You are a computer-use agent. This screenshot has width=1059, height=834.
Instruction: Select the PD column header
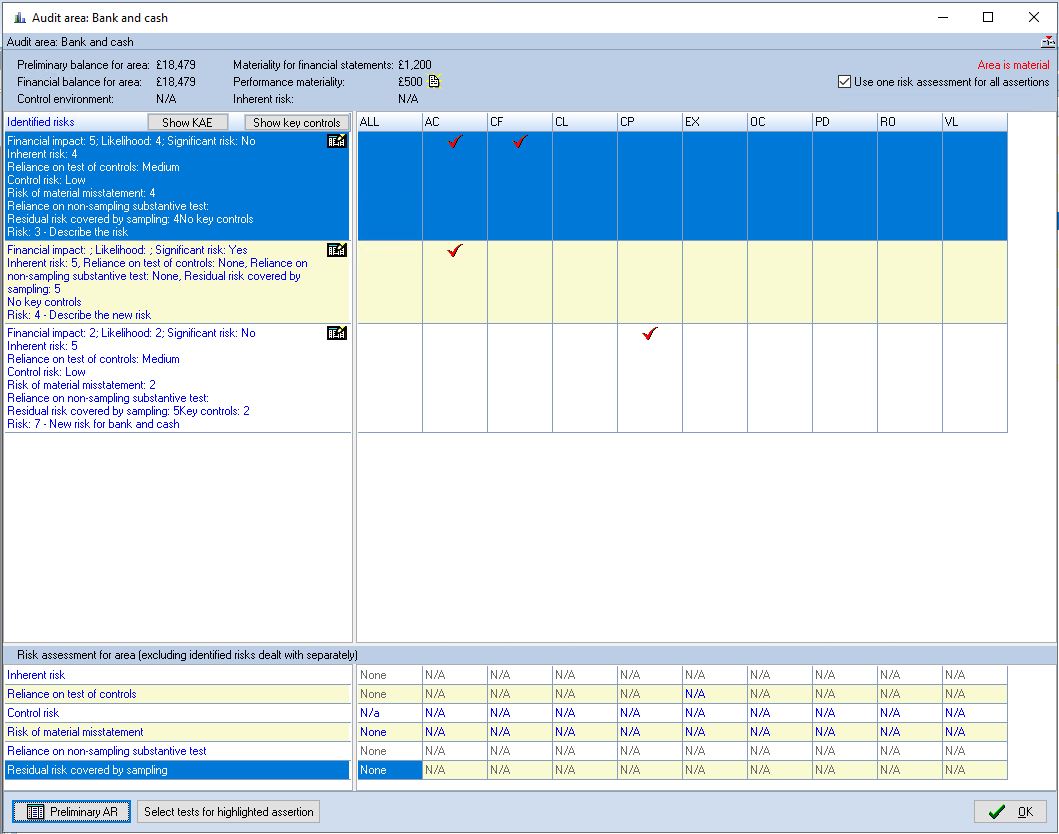coord(844,122)
